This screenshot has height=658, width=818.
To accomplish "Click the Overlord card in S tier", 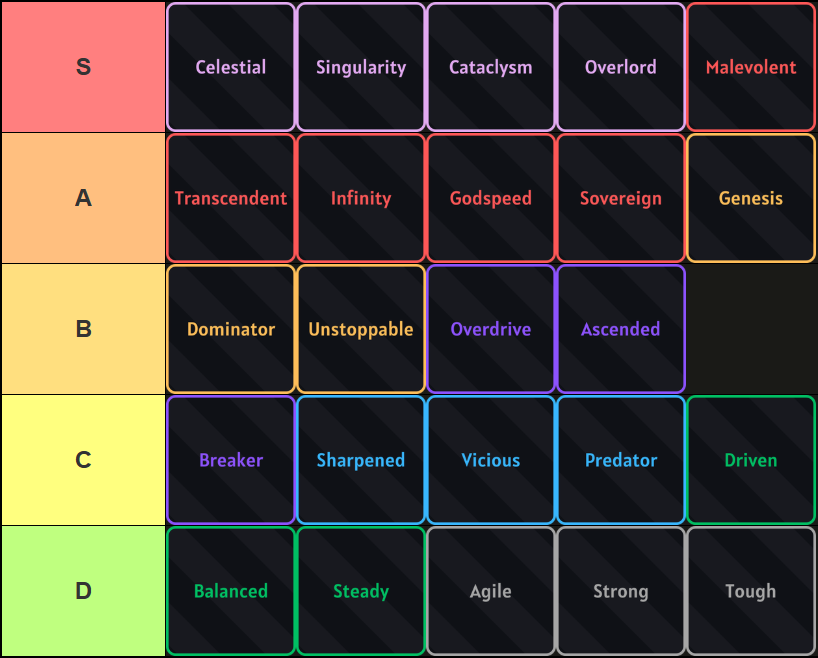I will click(620, 67).
